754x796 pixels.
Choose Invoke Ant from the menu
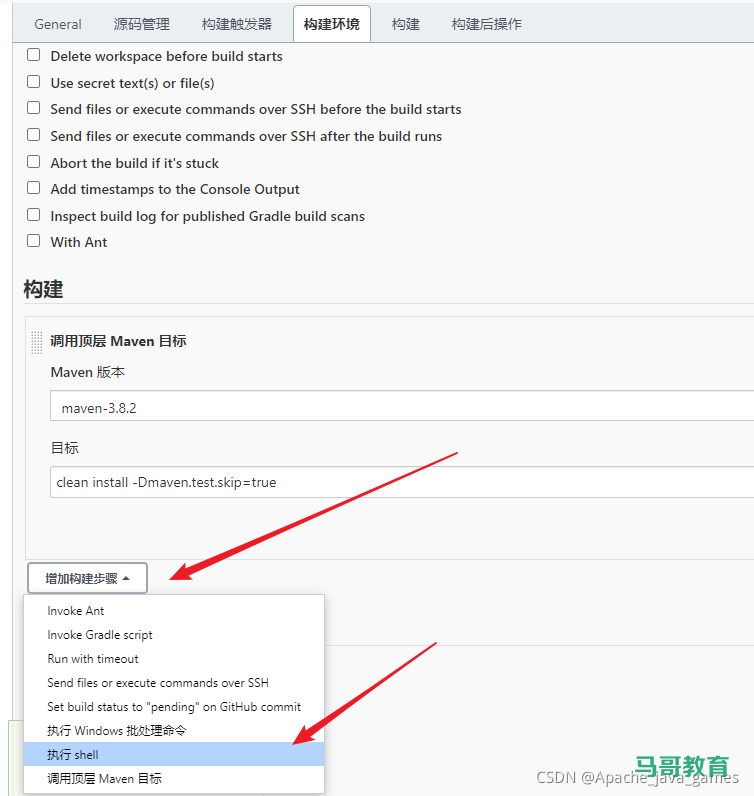pos(174,611)
